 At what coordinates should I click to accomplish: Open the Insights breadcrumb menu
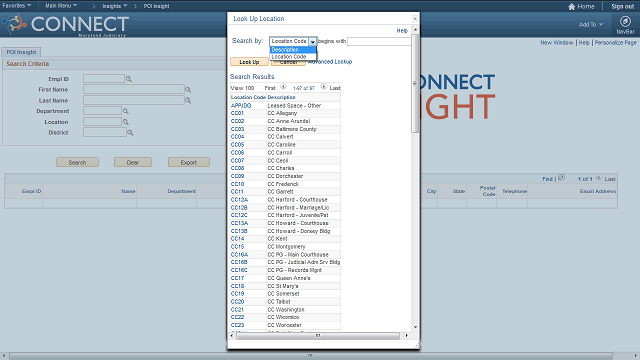click(x=115, y=6)
